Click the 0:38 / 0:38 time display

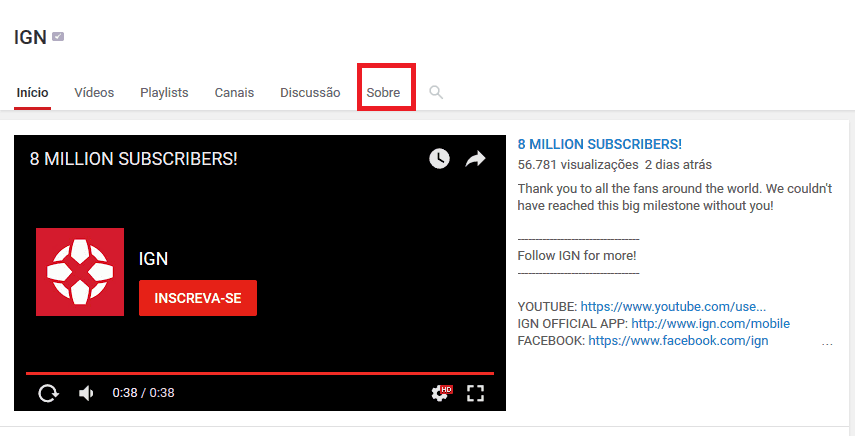tap(143, 393)
